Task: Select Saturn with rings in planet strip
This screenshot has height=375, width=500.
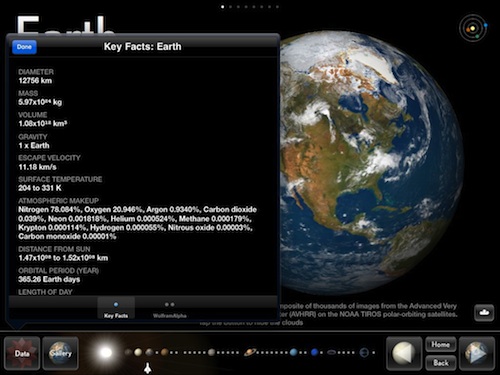Action: [x=250, y=352]
